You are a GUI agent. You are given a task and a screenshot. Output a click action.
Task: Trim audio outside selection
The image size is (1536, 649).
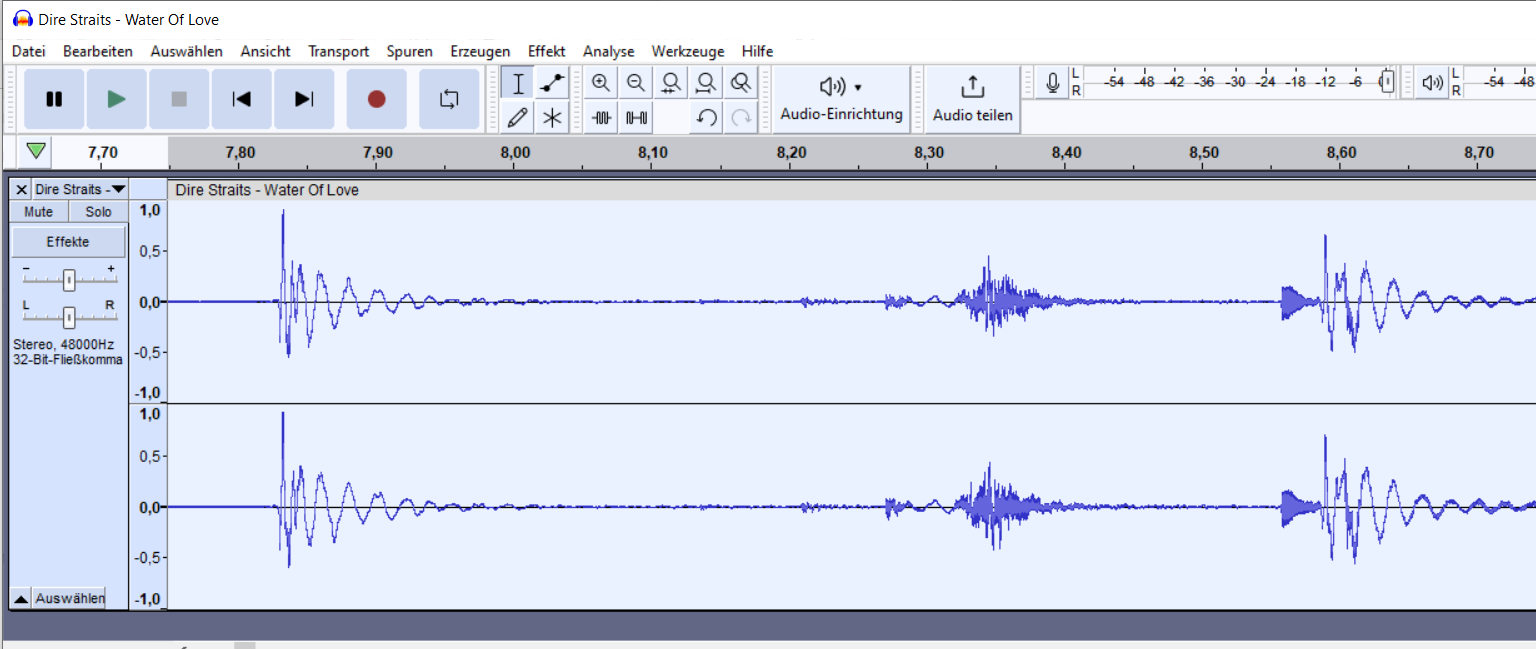601,118
